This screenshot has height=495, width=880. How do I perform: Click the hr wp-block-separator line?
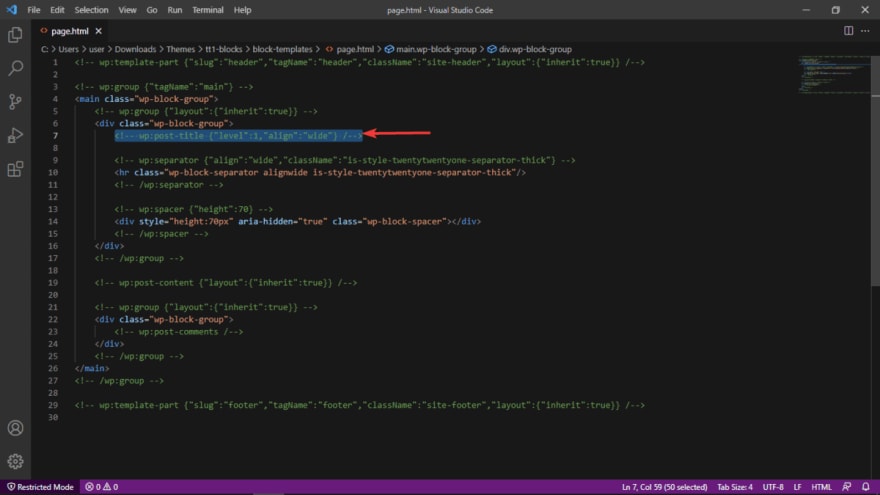(x=320, y=173)
